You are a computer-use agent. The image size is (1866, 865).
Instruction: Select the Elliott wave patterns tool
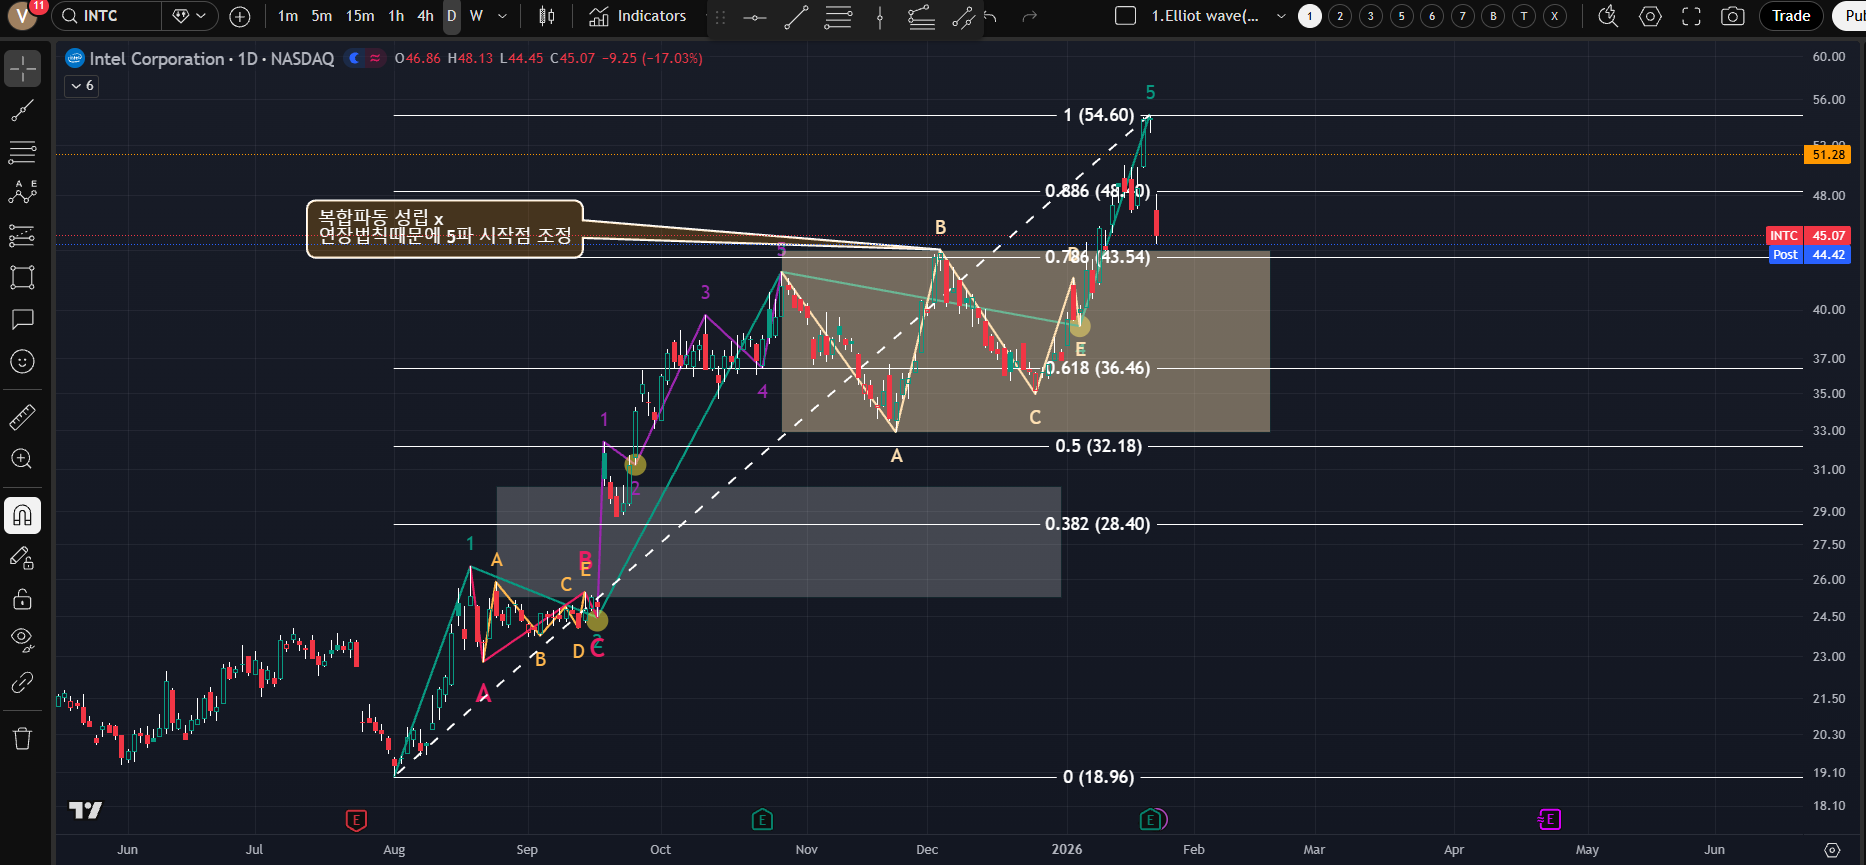22,193
